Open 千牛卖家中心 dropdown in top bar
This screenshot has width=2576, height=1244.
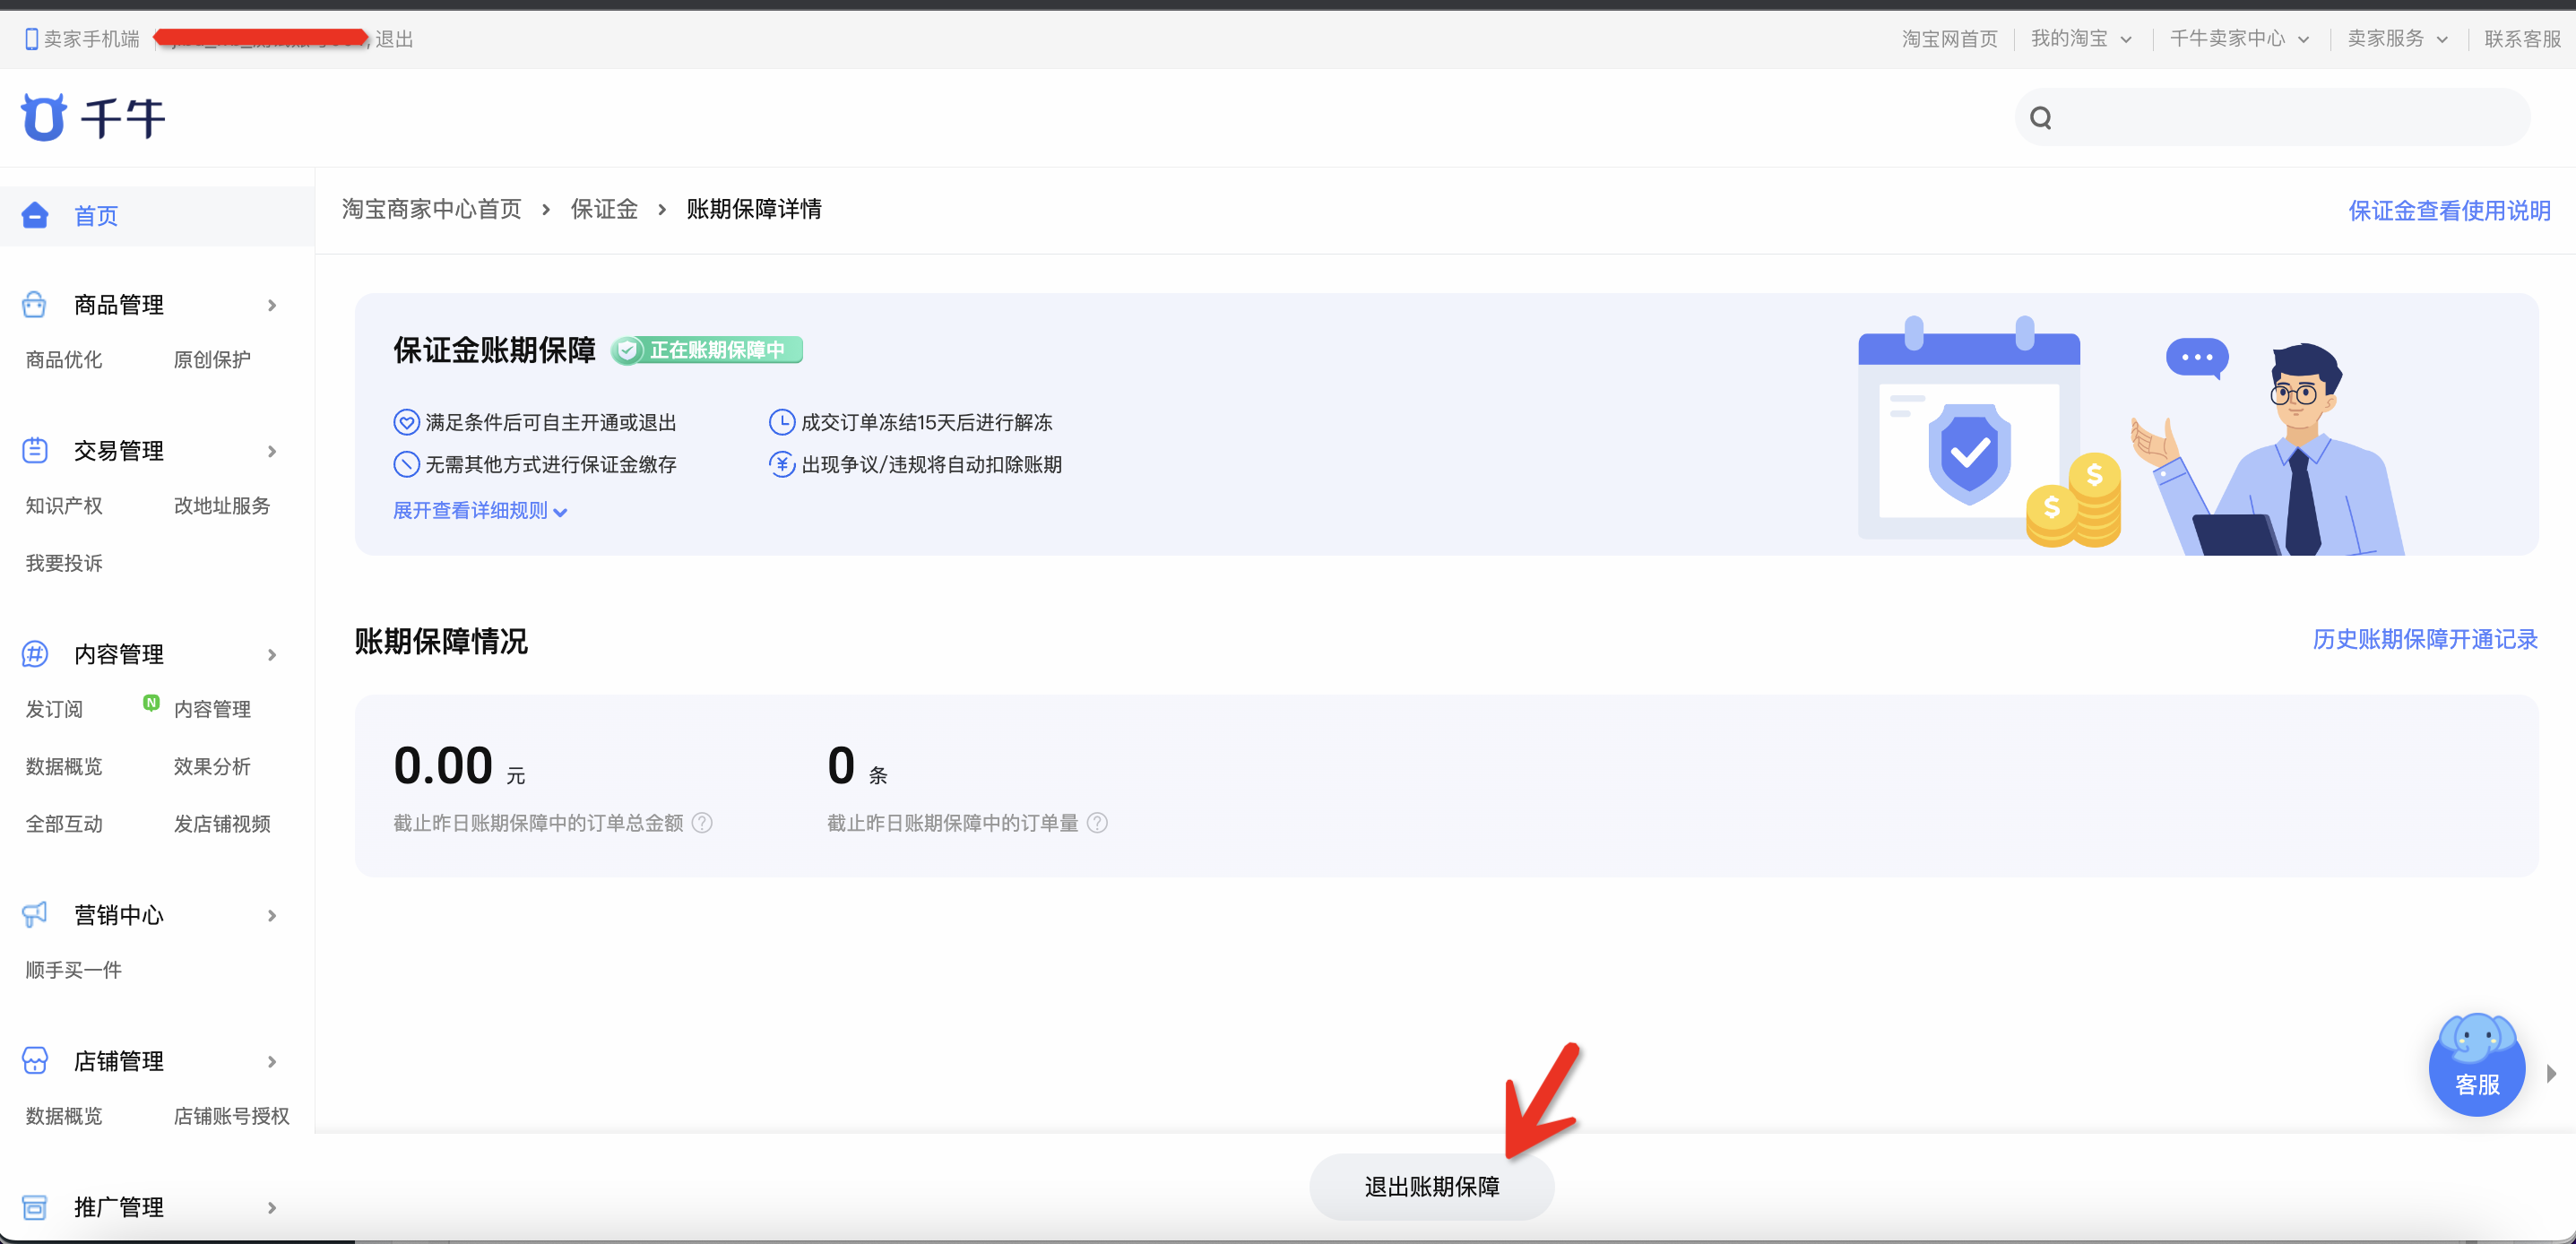[x=2239, y=39]
